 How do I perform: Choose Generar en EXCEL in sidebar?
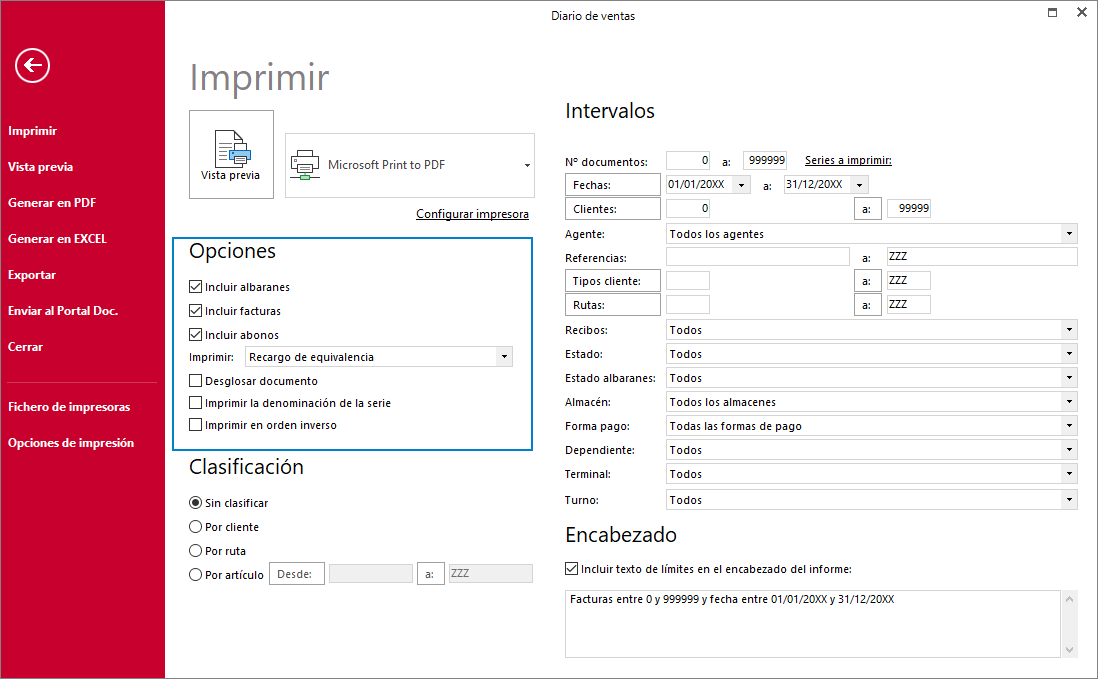pyautogui.click(x=57, y=239)
